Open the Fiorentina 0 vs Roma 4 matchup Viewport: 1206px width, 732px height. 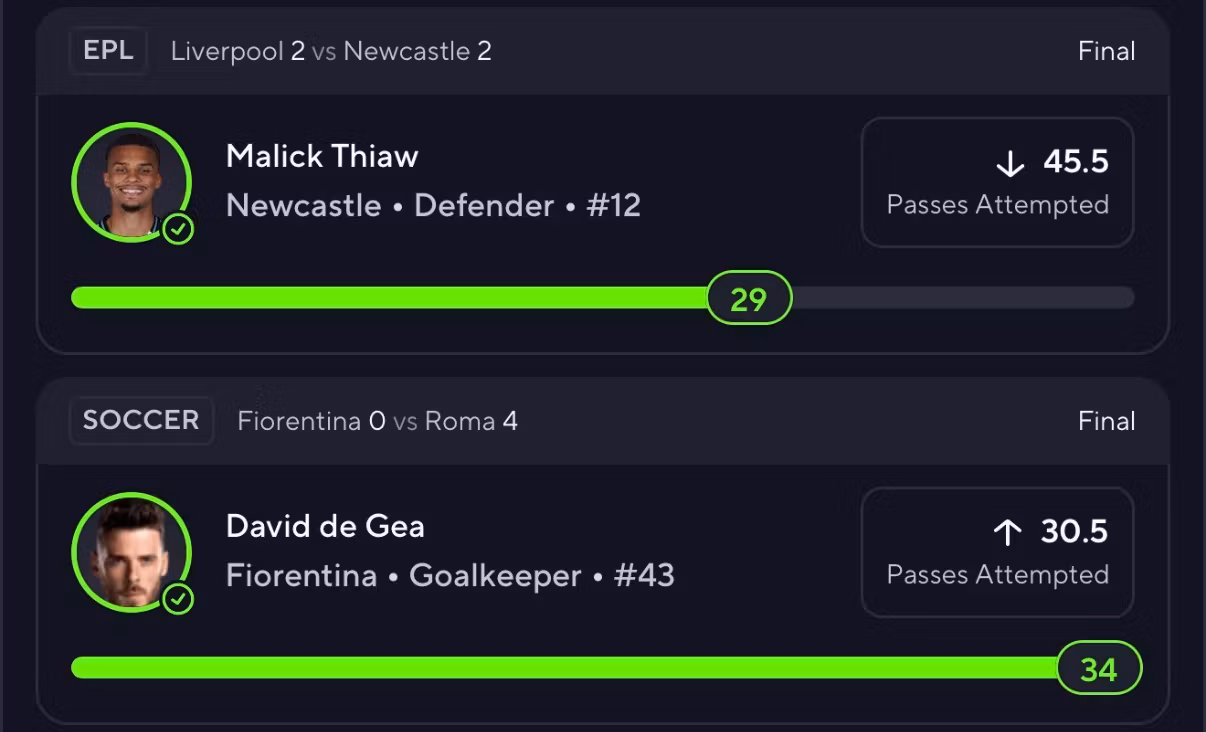[377, 421]
